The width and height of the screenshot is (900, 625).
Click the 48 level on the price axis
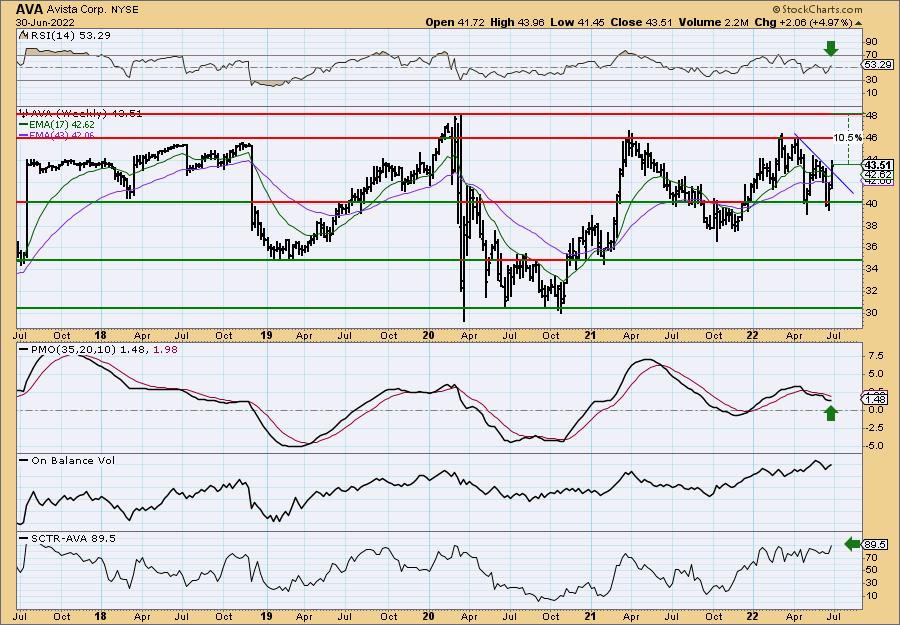pyautogui.click(x=871, y=115)
